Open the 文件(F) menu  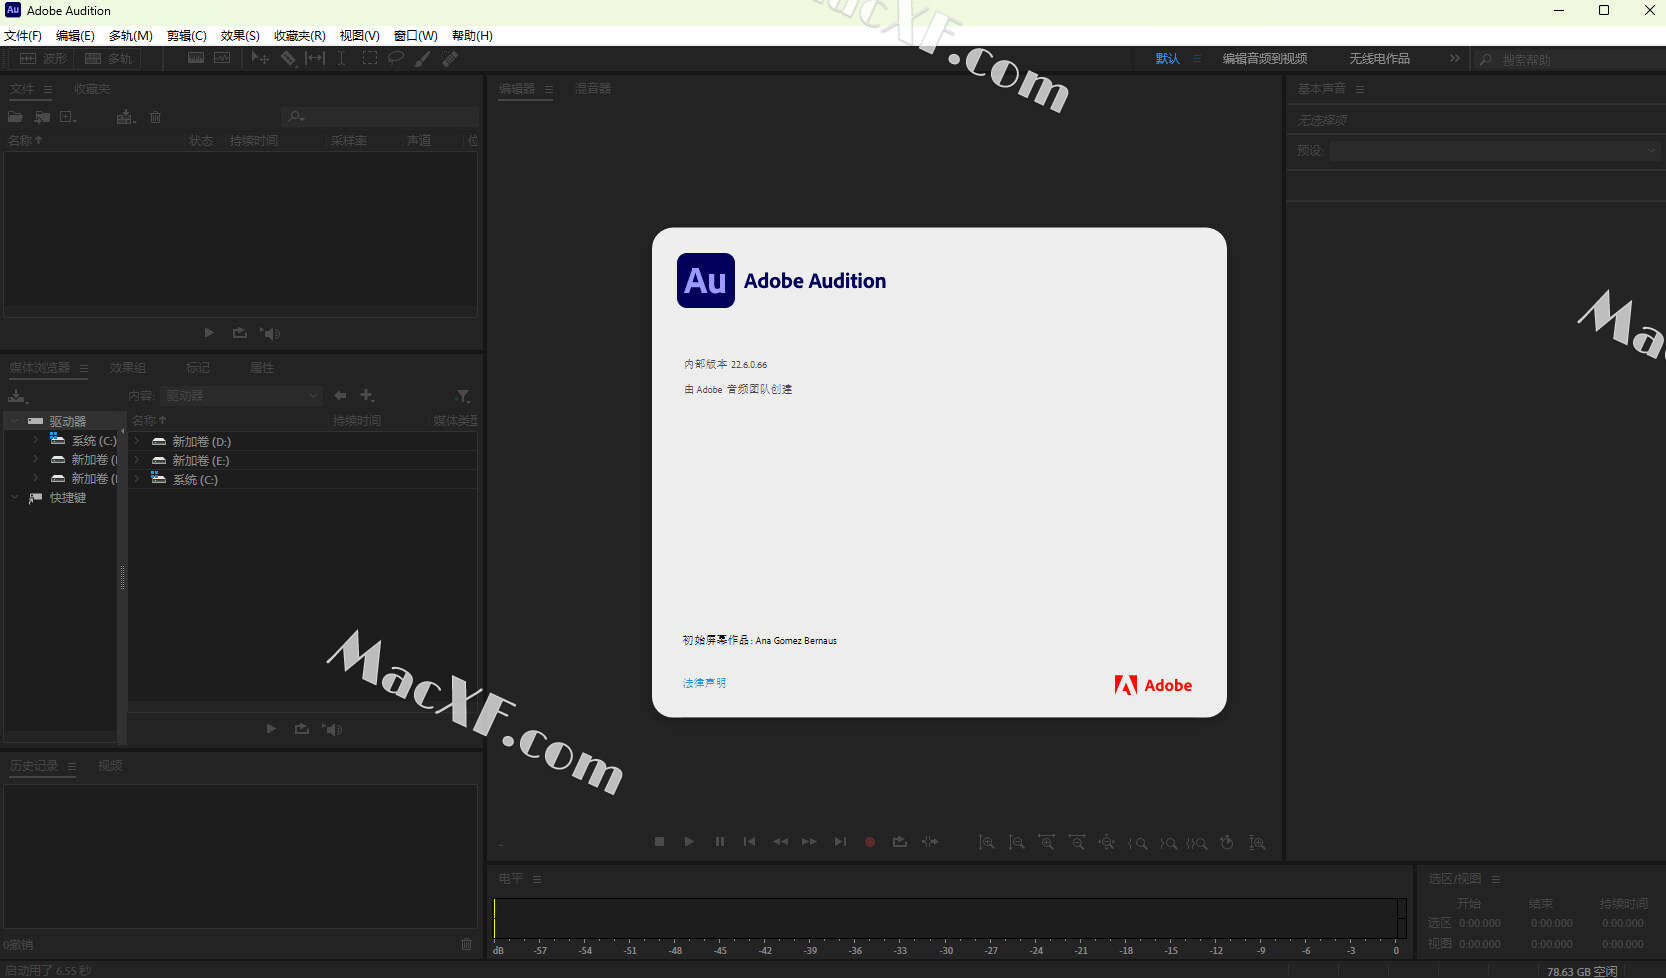click(x=23, y=35)
